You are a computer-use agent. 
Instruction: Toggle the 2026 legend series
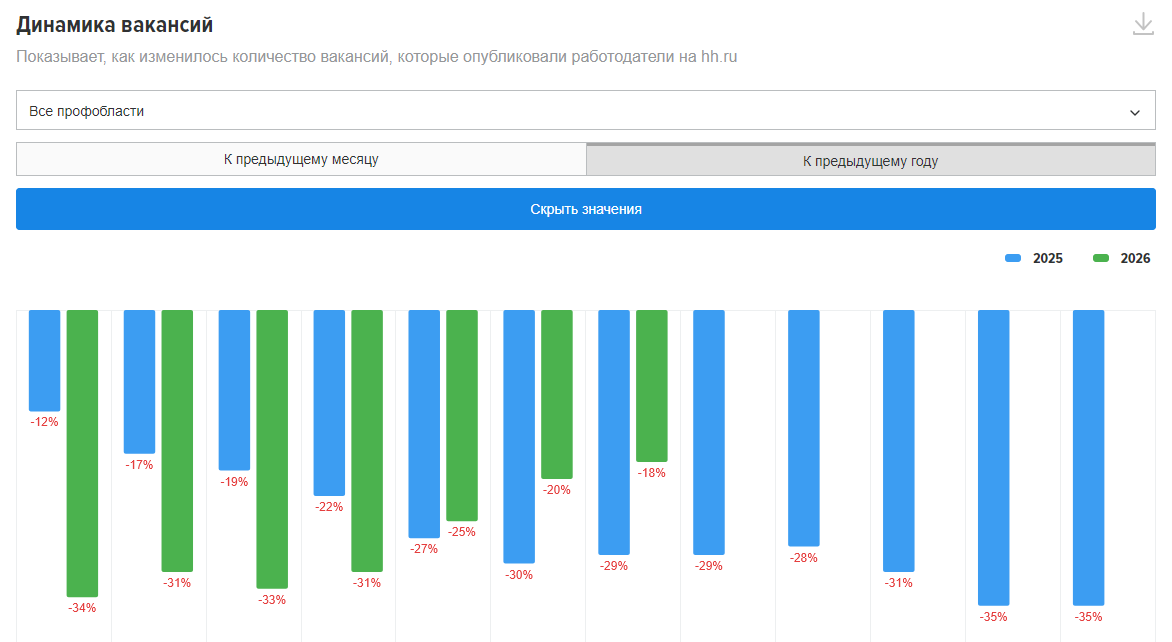[1121, 258]
